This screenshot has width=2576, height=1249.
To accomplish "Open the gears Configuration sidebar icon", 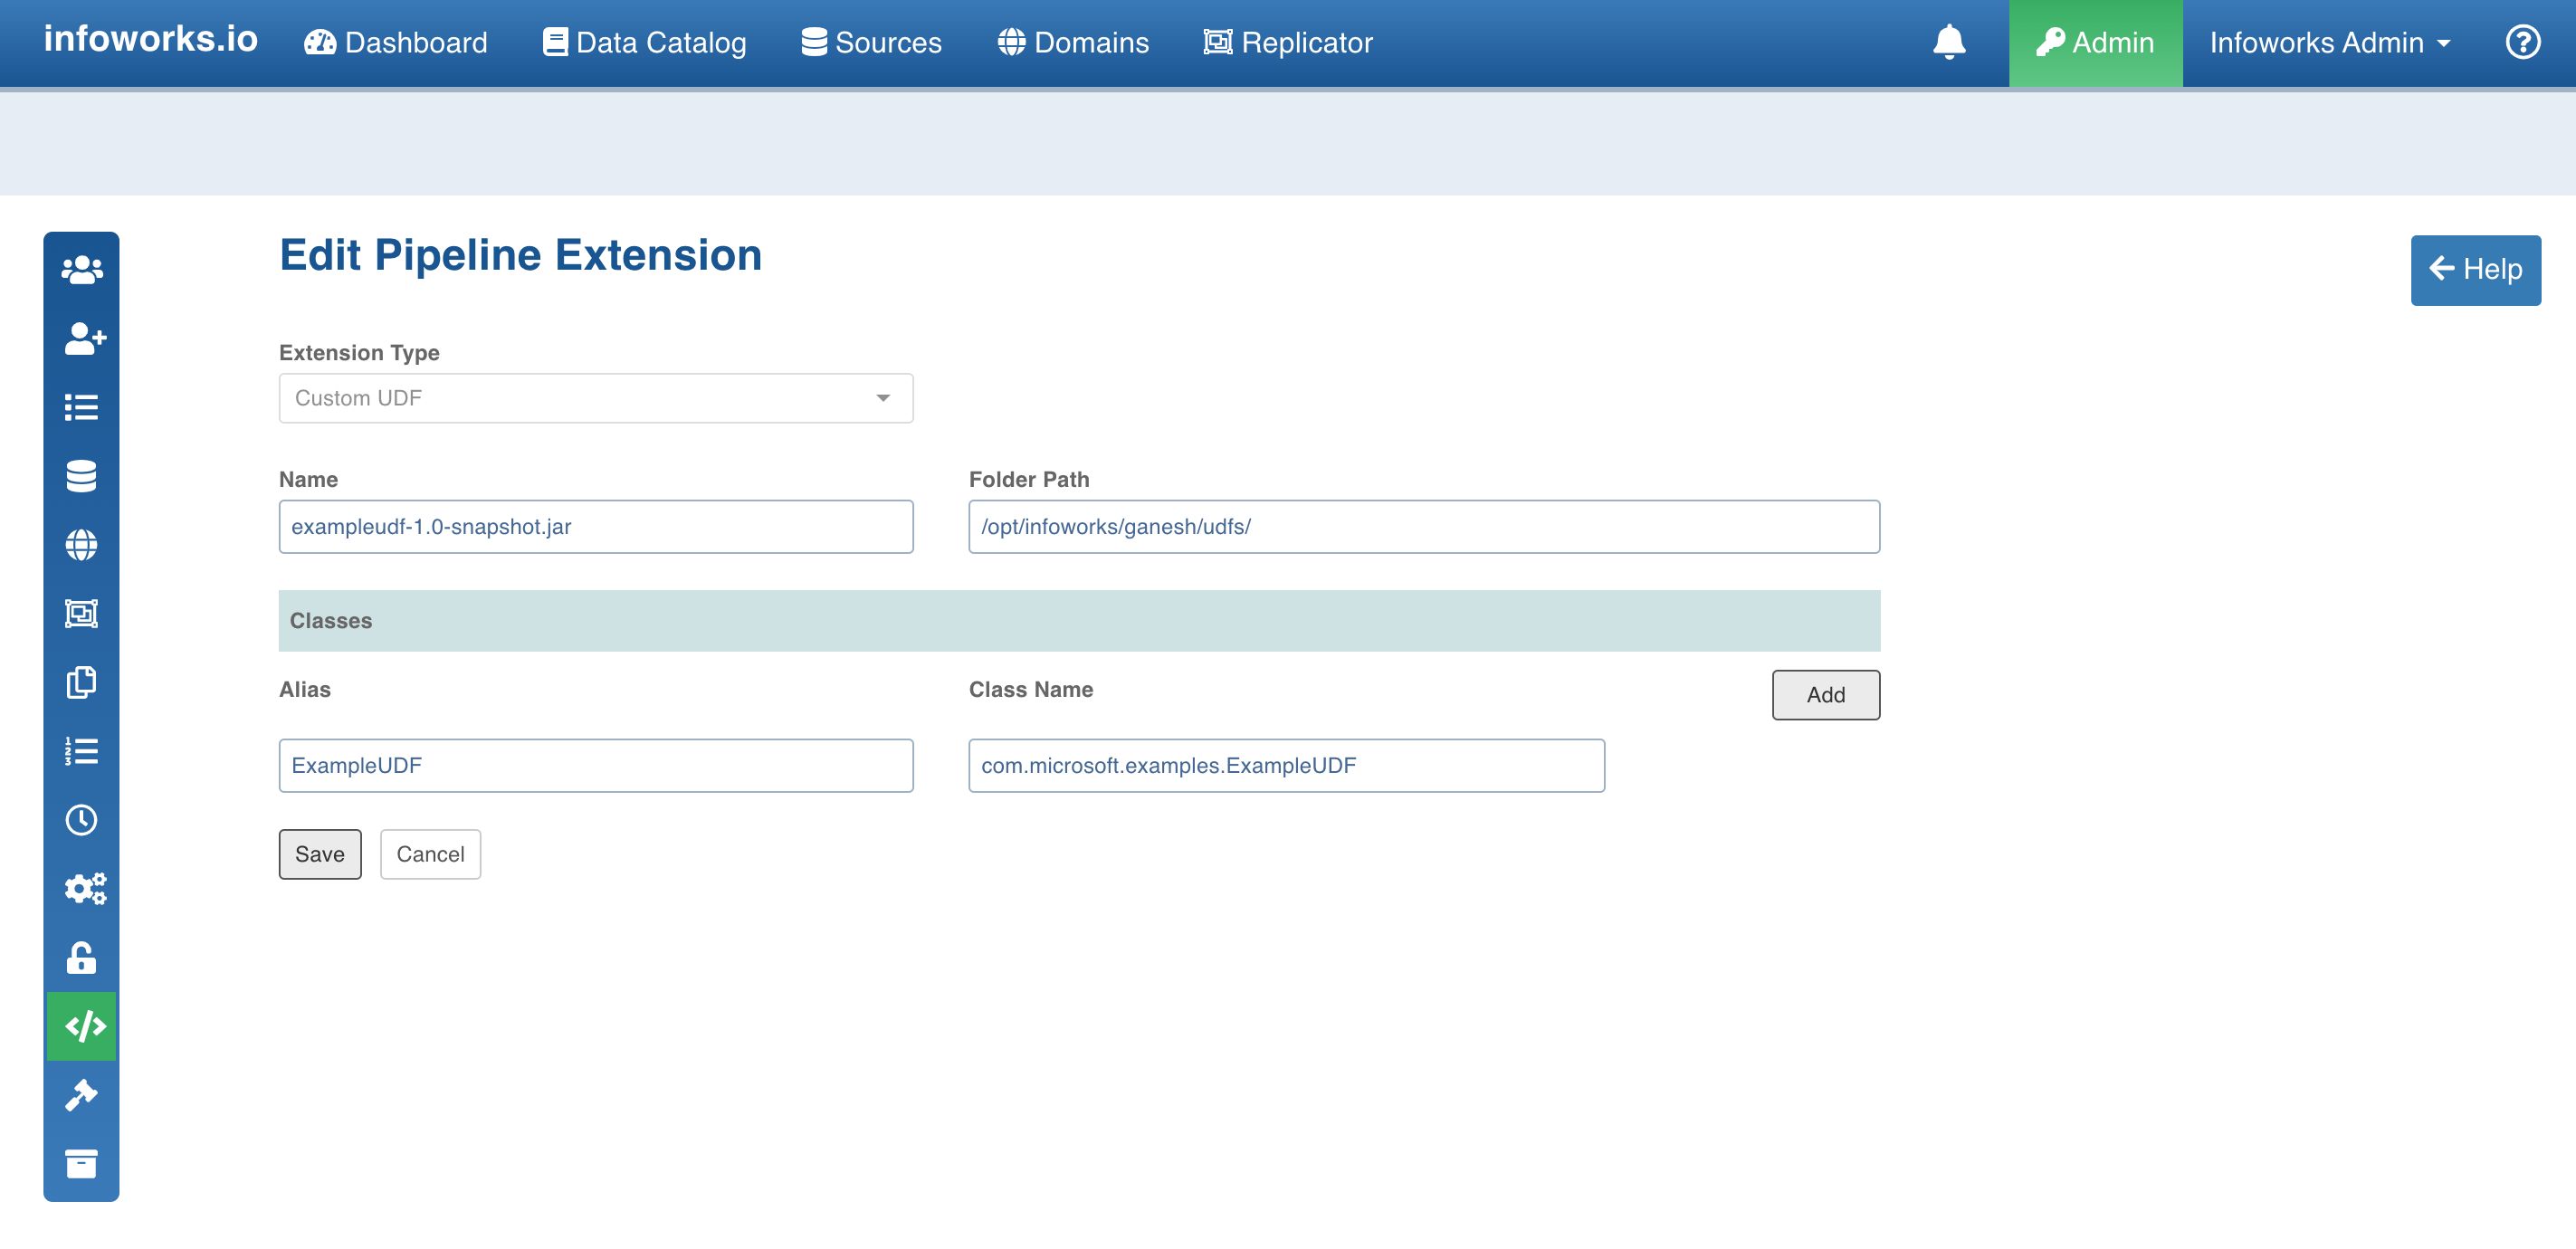I will [x=82, y=887].
